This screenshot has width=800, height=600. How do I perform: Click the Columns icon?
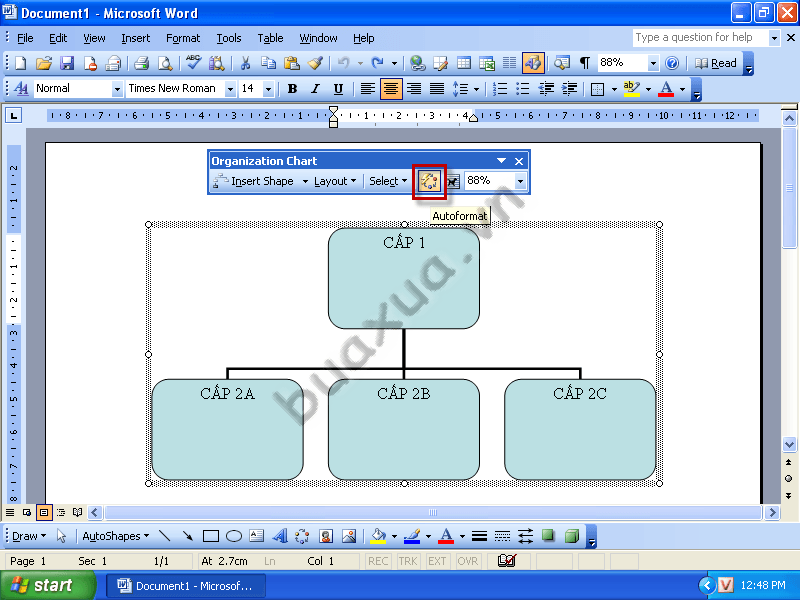(x=509, y=63)
